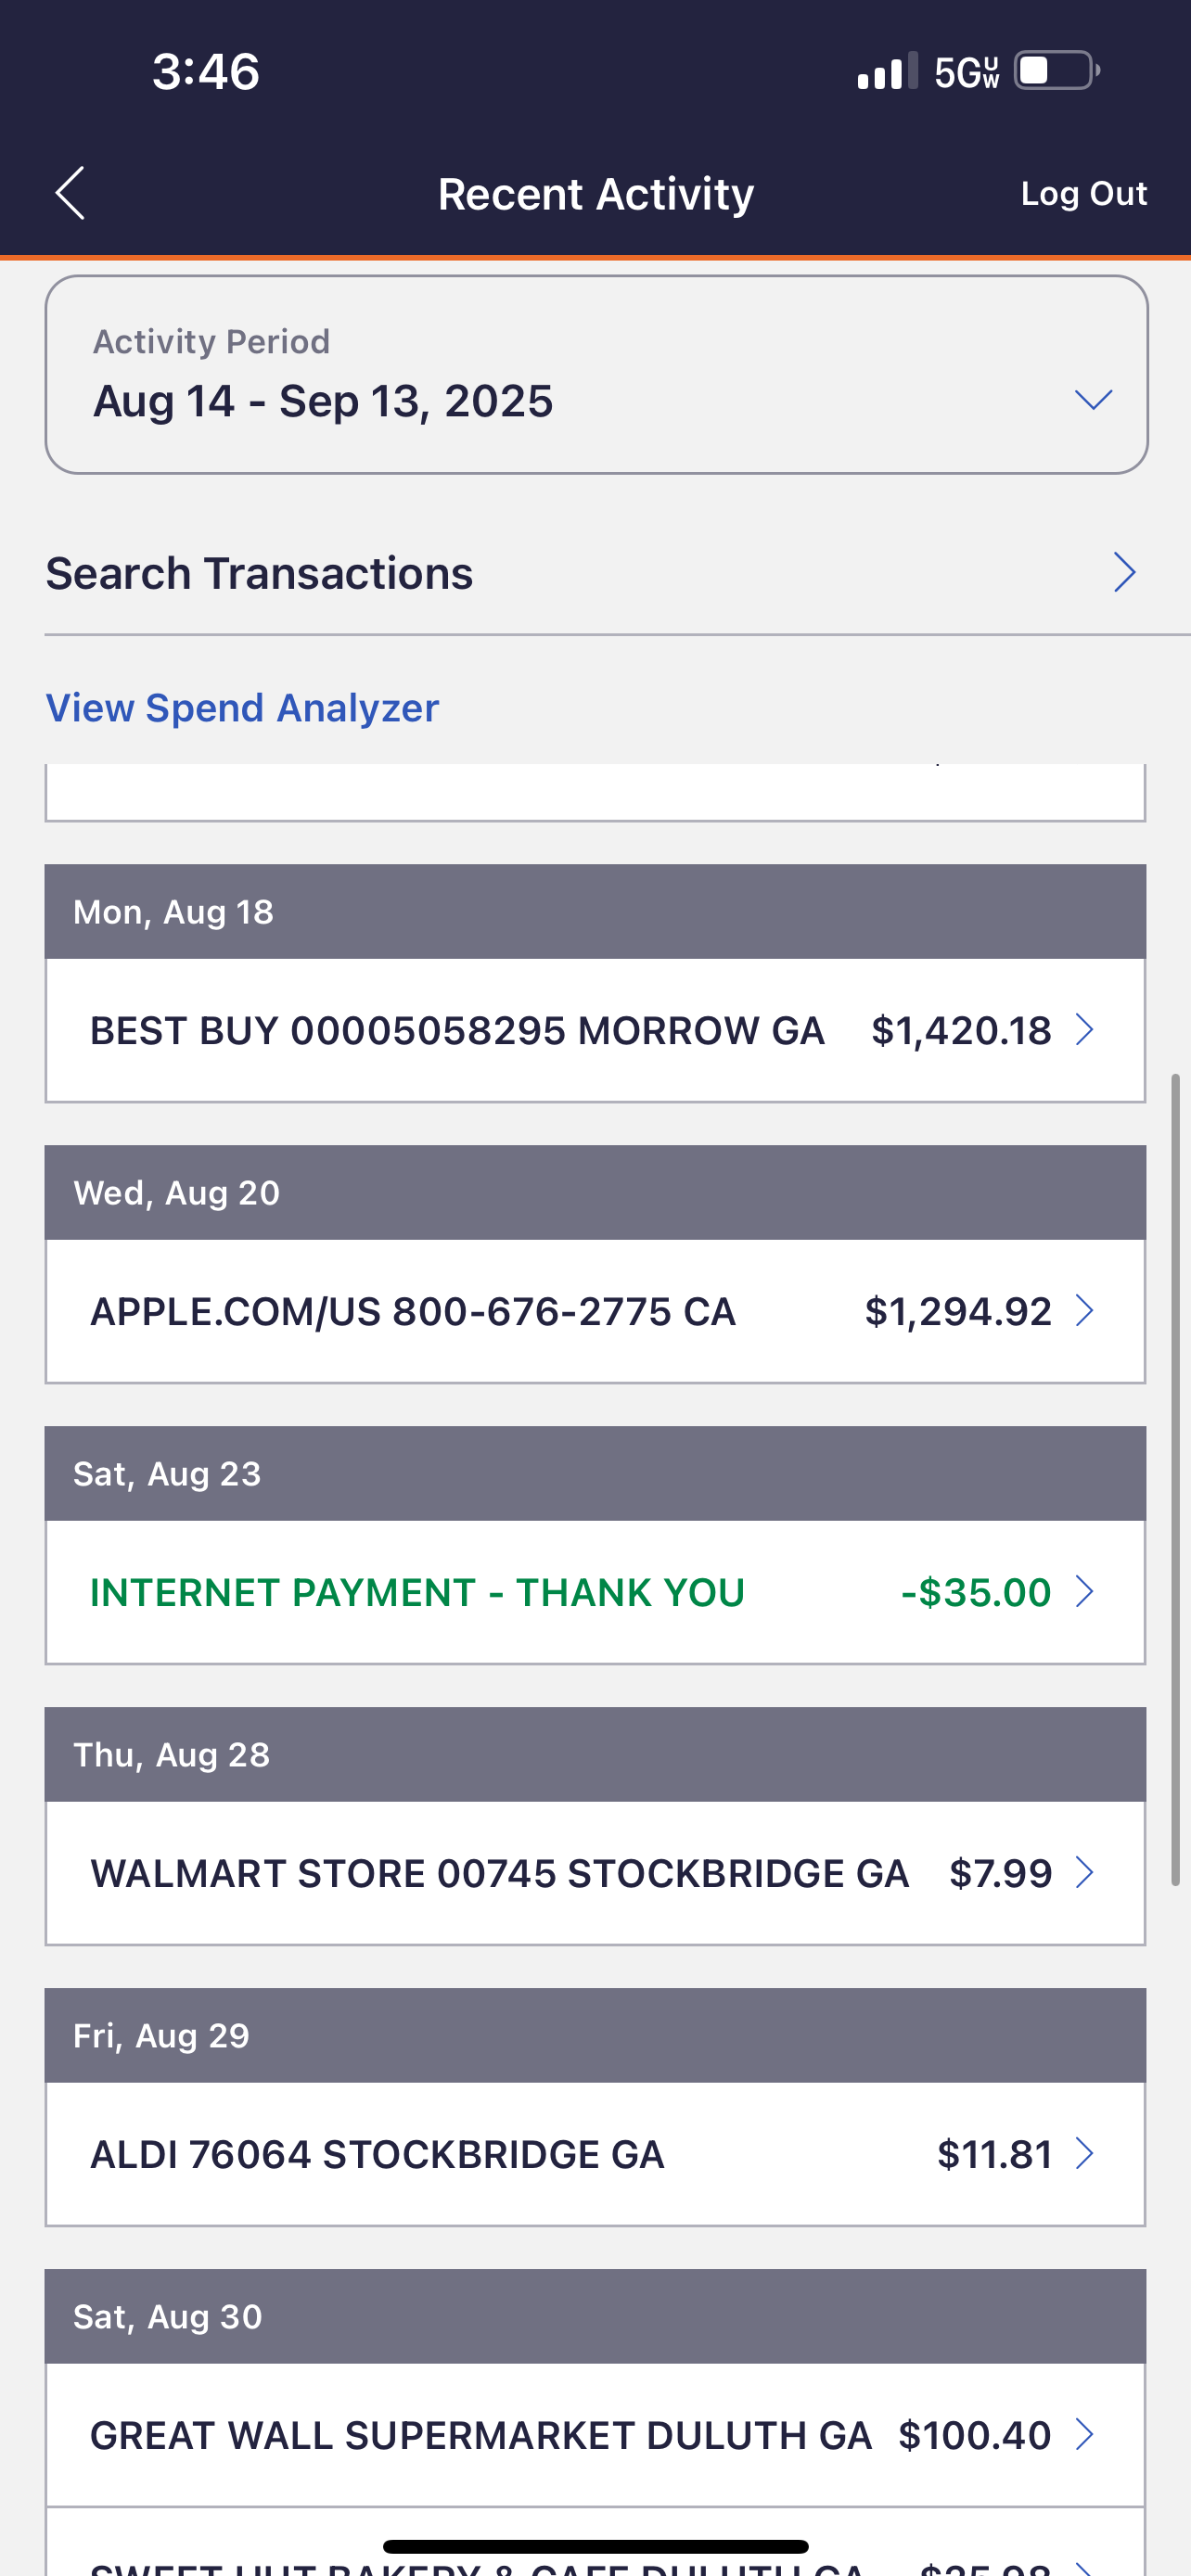The width and height of the screenshot is (1191, 2576).
Task: Tap chevron beside $7.99 Walmart charge
Action: pyautogui.click(x=1084, y=1873)
